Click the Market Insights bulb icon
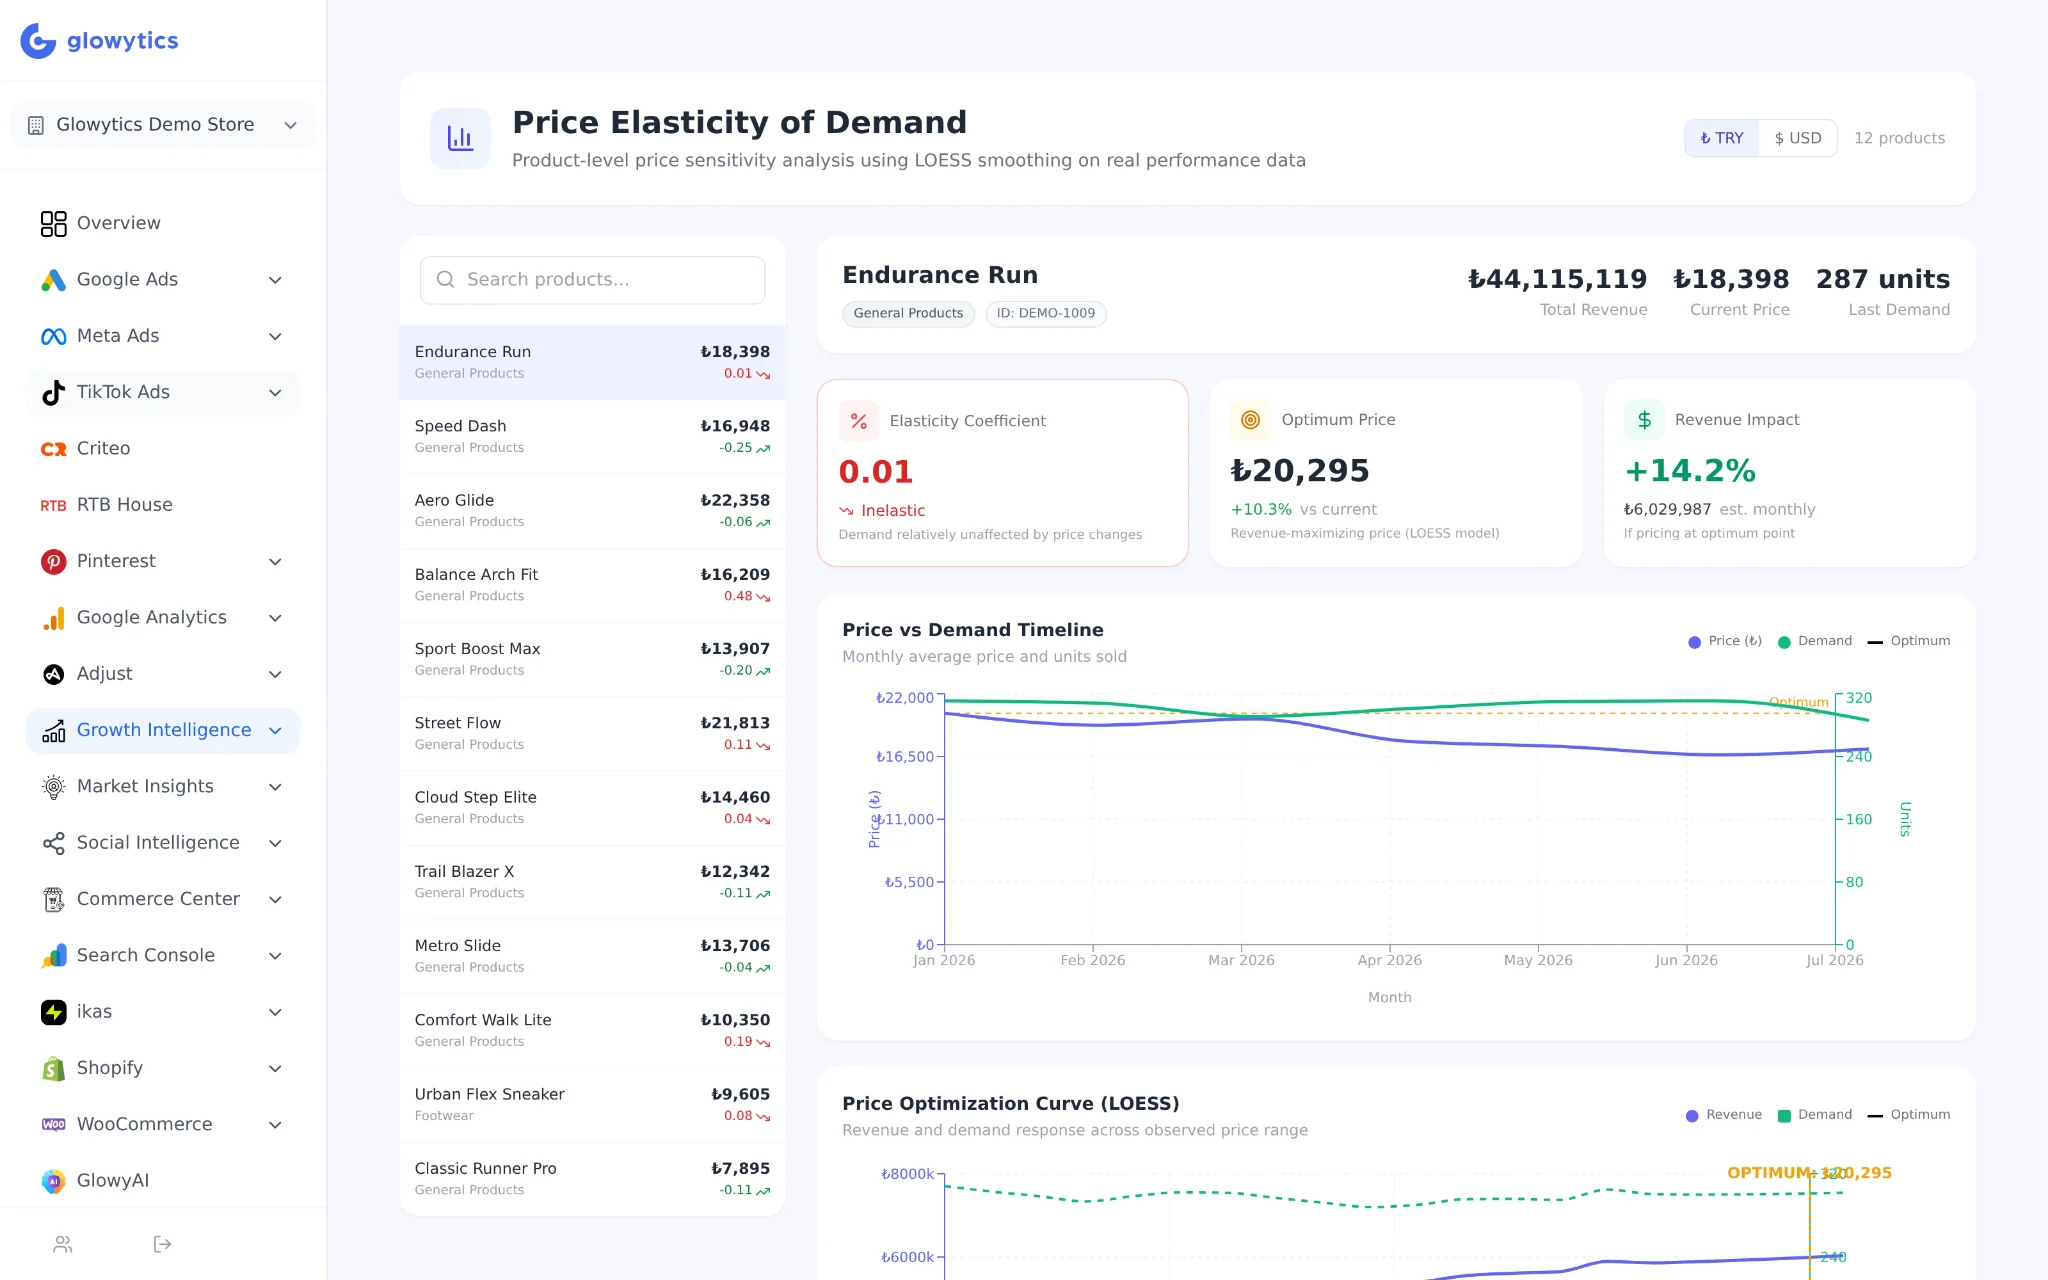The width and height of the screenshot is (2048, 1280). [x=53, y=787]
